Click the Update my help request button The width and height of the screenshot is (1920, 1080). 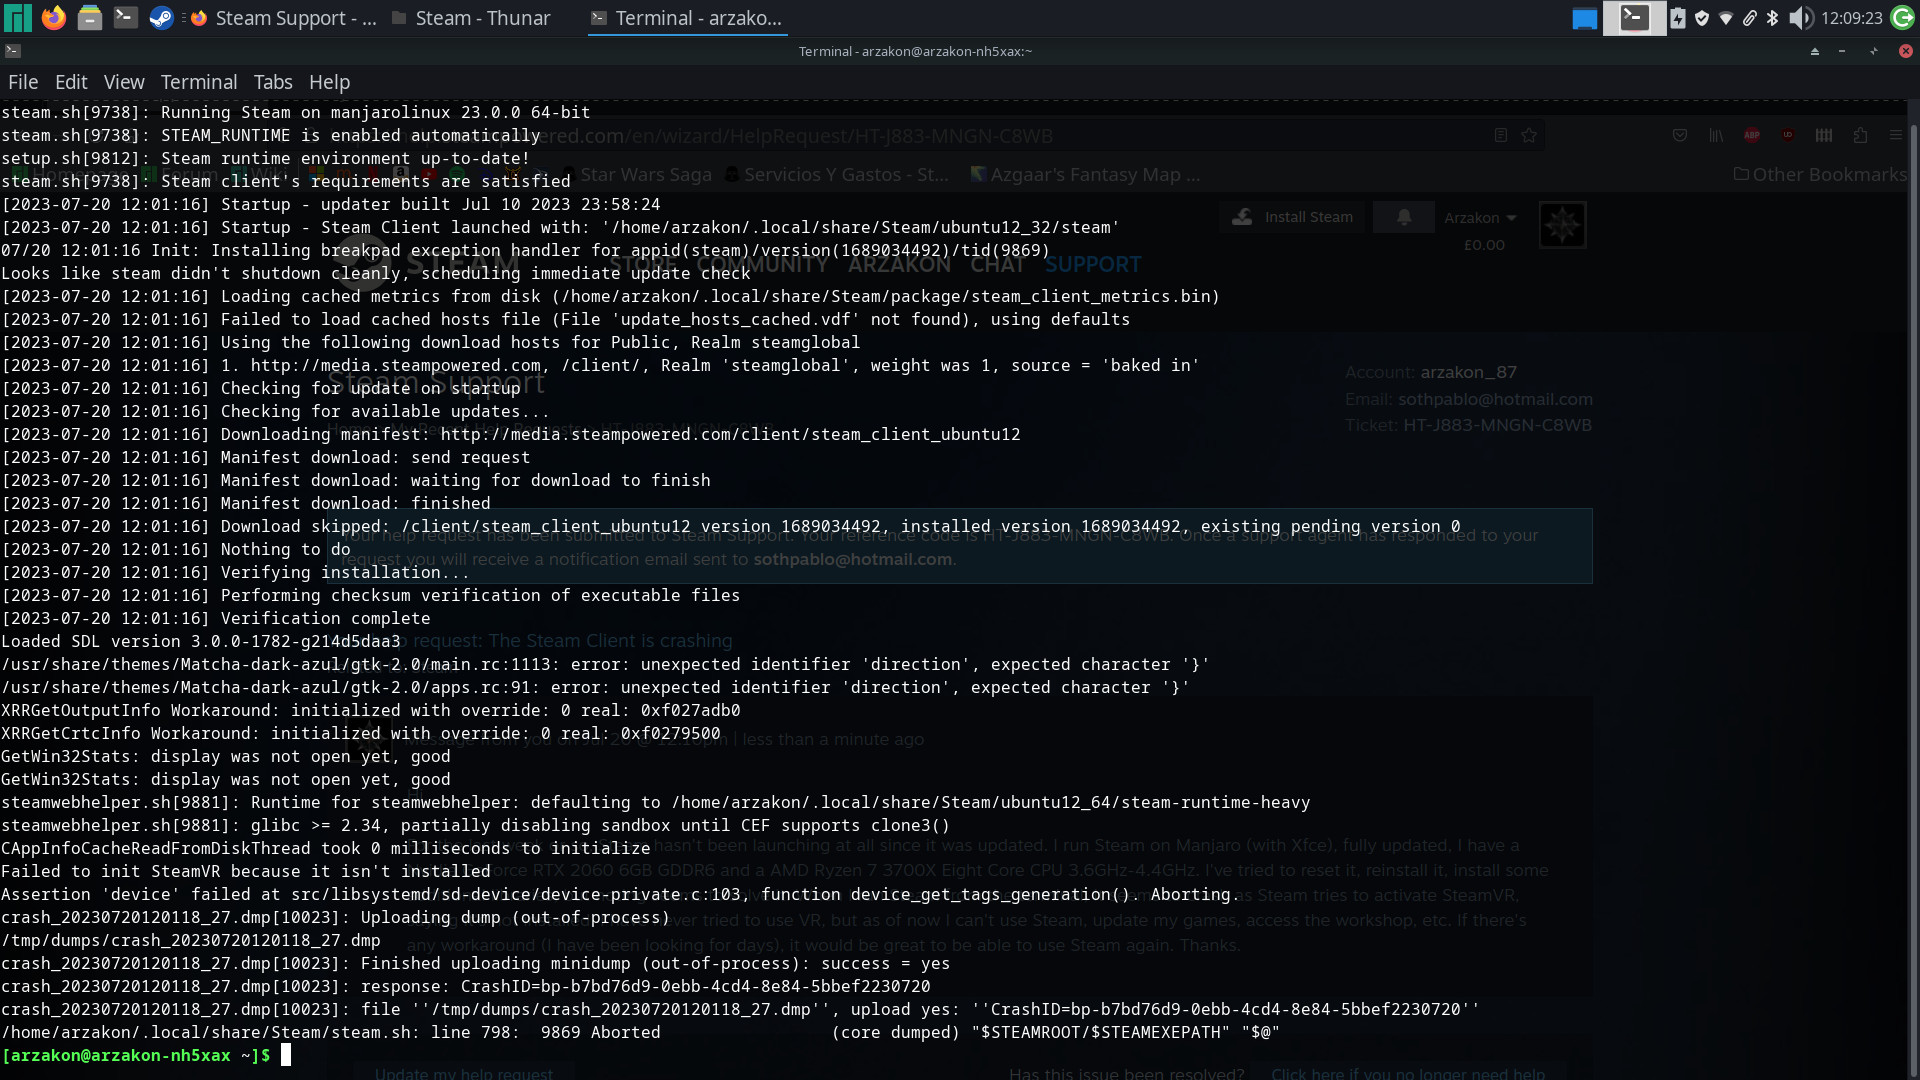click(x=465, y=1073)
